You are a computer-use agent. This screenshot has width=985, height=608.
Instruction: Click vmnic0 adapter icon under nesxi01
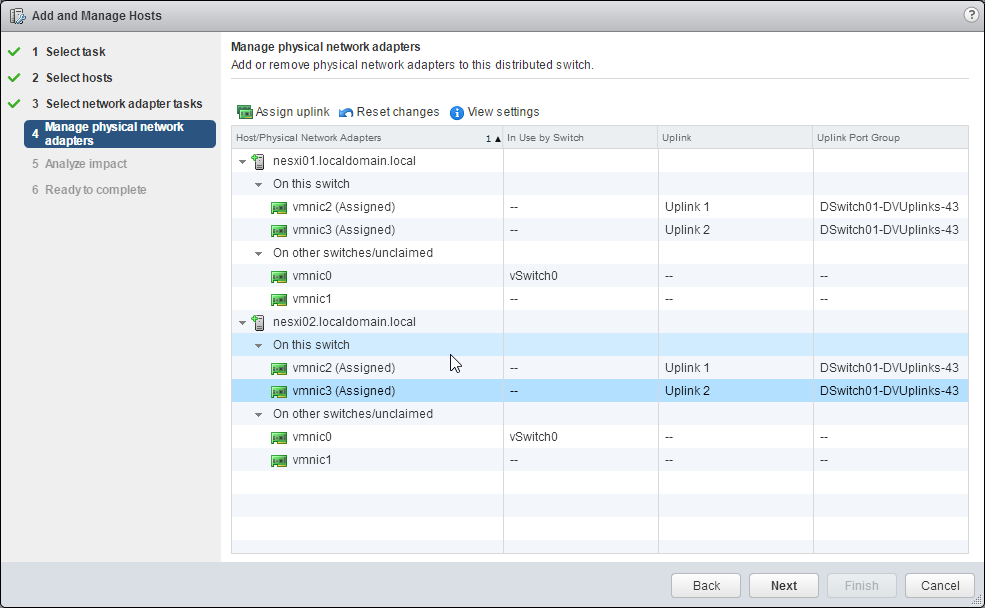(x=280, y=276)
